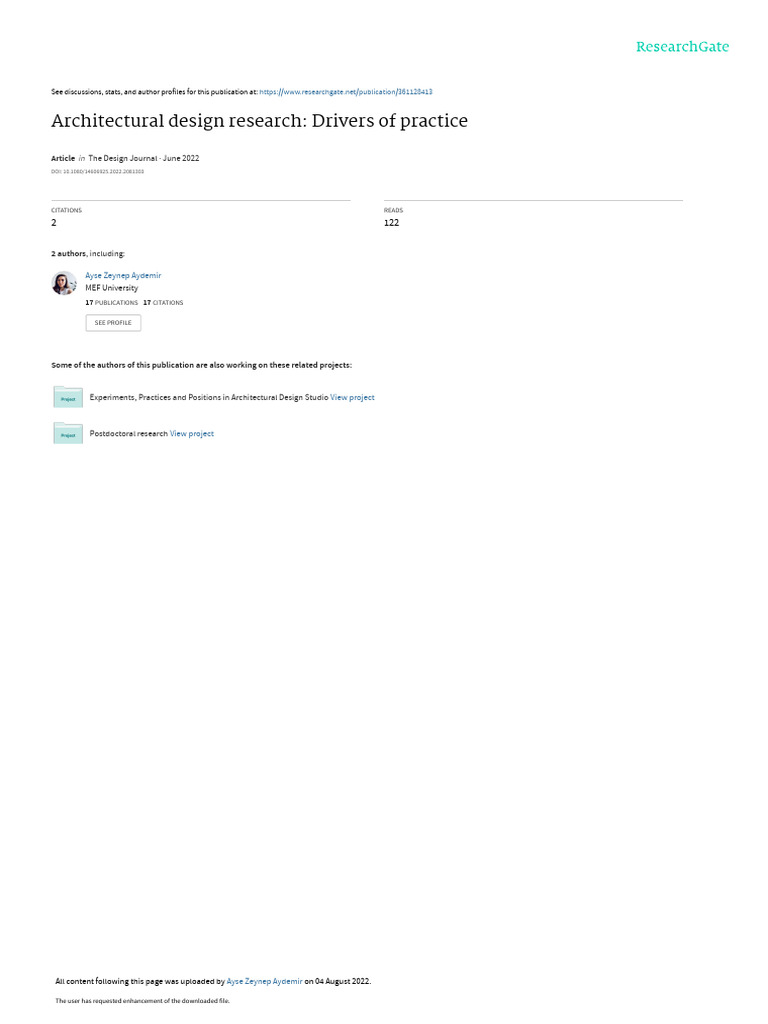Click the Experiments, Practices and Positions project title
The image size is (768, 1024).
[x=209, y=397]
